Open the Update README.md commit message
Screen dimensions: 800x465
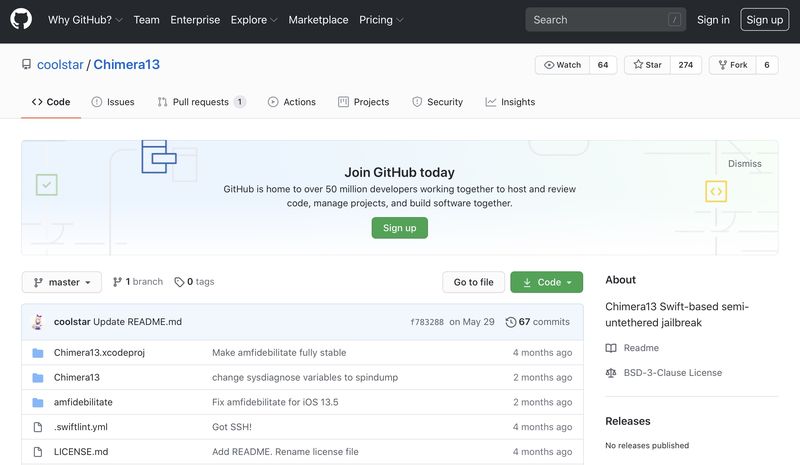(137, 322)
